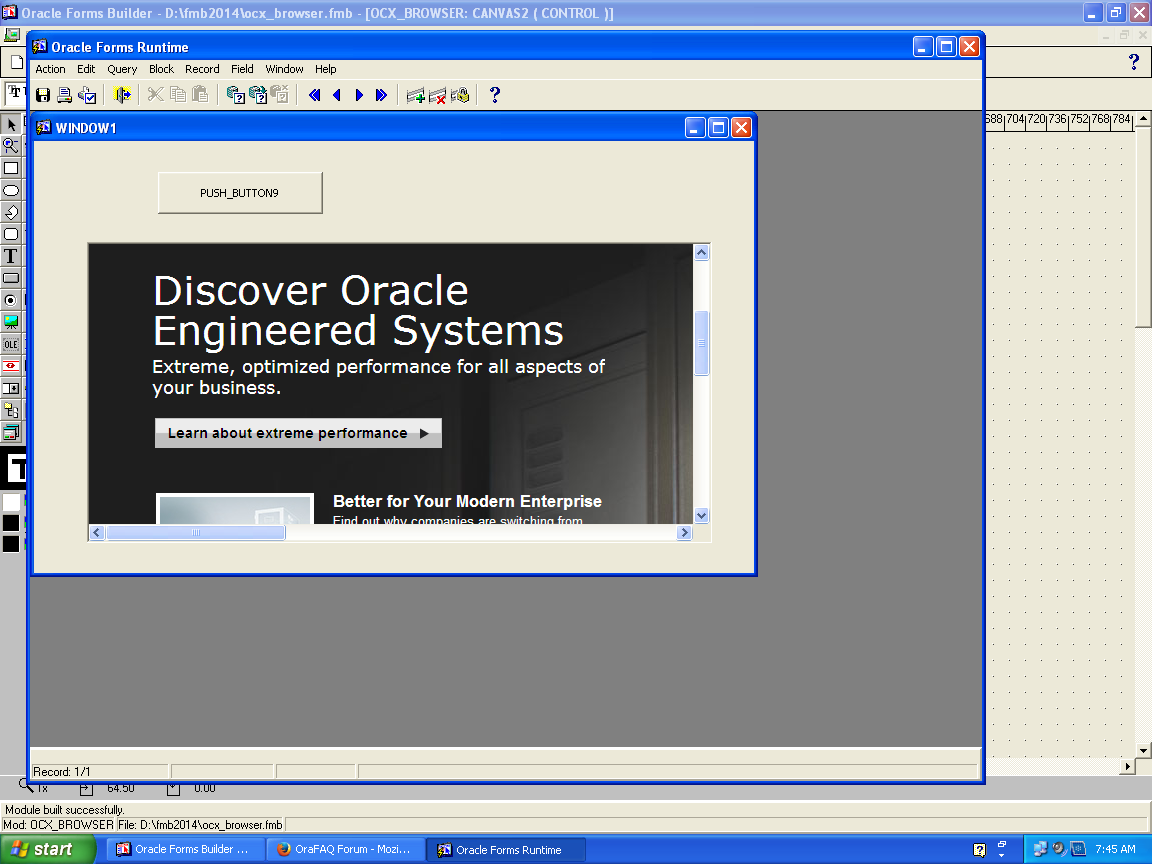Screen dimensions: 1152x864
Task: Click the Exit door icon
Action: 122,95
